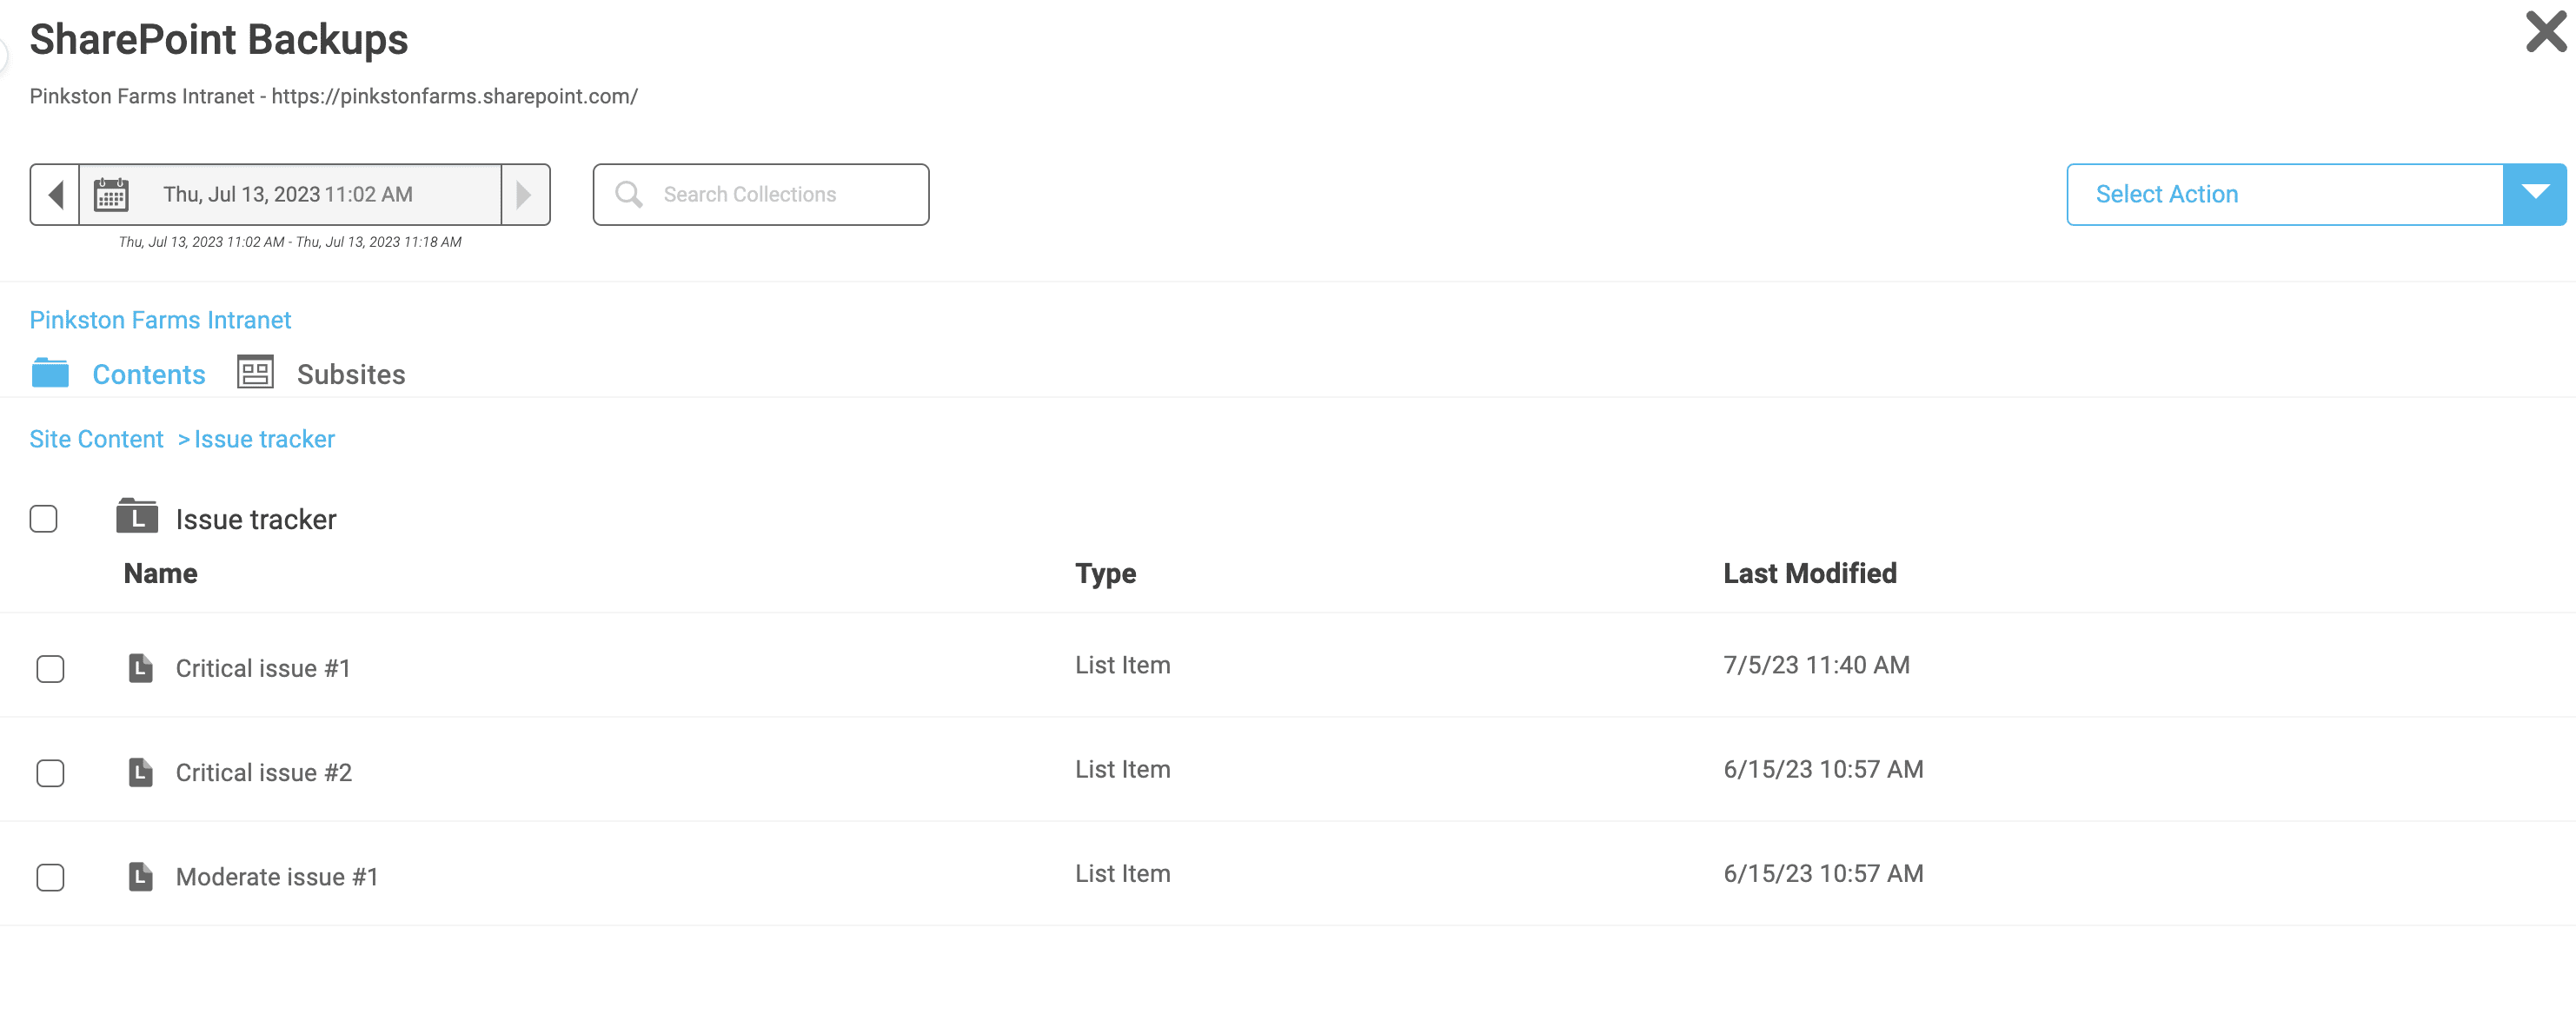Click the Type column header
2576x1034 pixels.
pyautogui.click(x=1105, y=573)
